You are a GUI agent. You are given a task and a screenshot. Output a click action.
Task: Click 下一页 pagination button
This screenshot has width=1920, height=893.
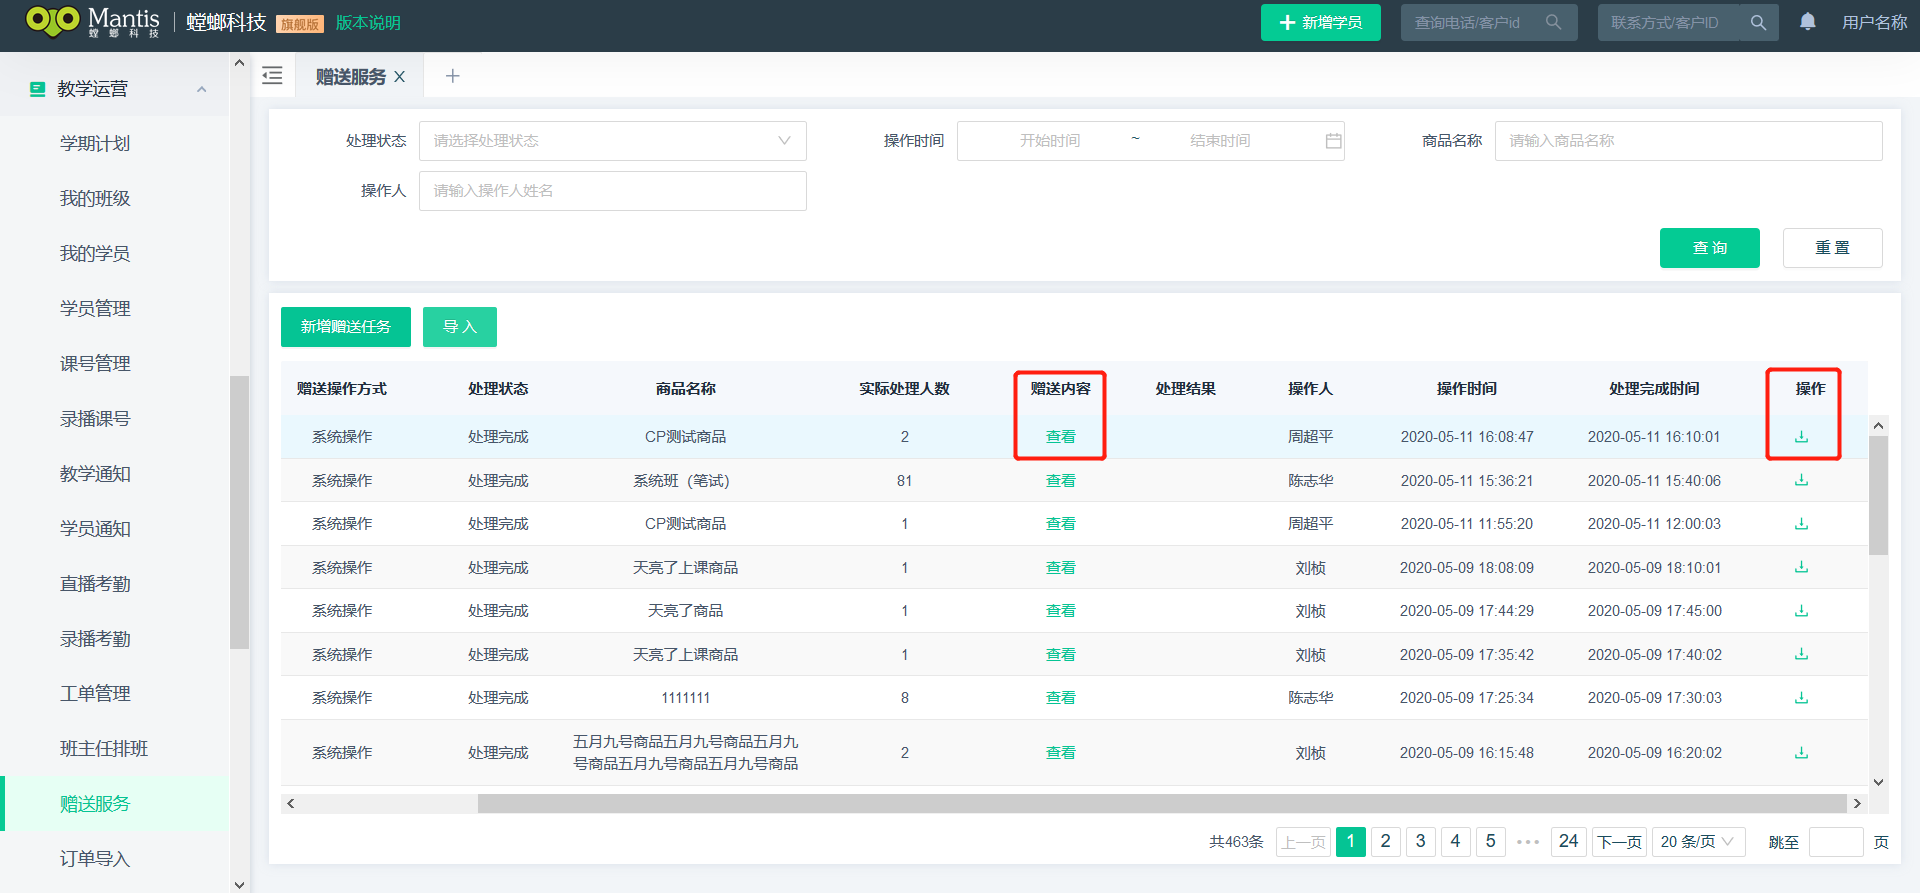[x=1619, y=842]
